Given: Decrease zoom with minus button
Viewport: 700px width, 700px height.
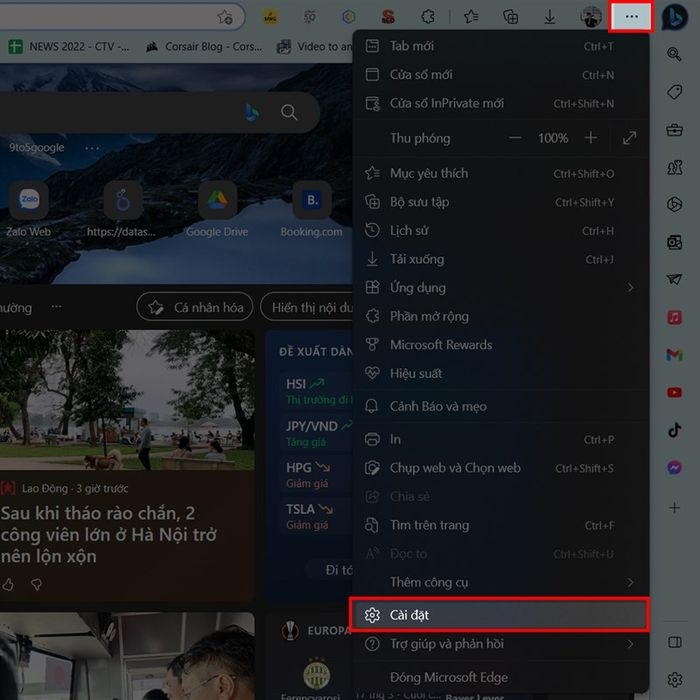Looking at the screenshot, I should point(515,138).
